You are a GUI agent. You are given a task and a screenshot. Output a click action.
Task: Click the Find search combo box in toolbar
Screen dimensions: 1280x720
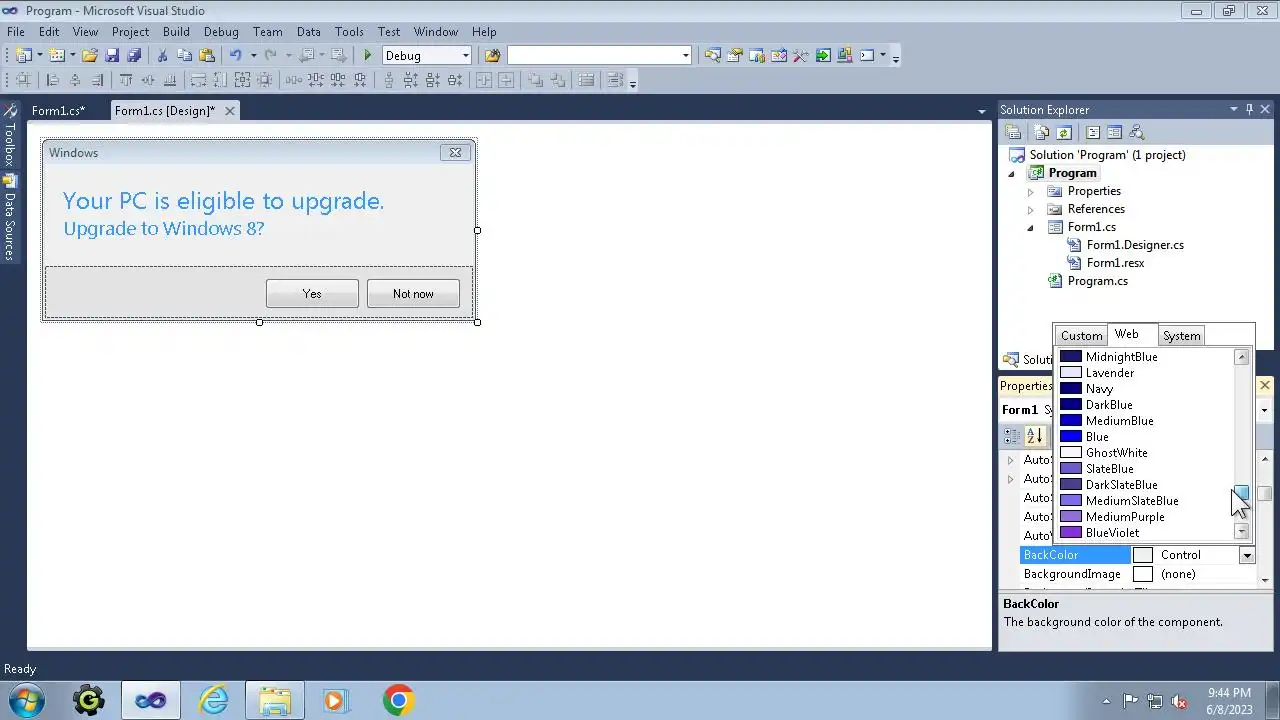[x=599, y=56]
